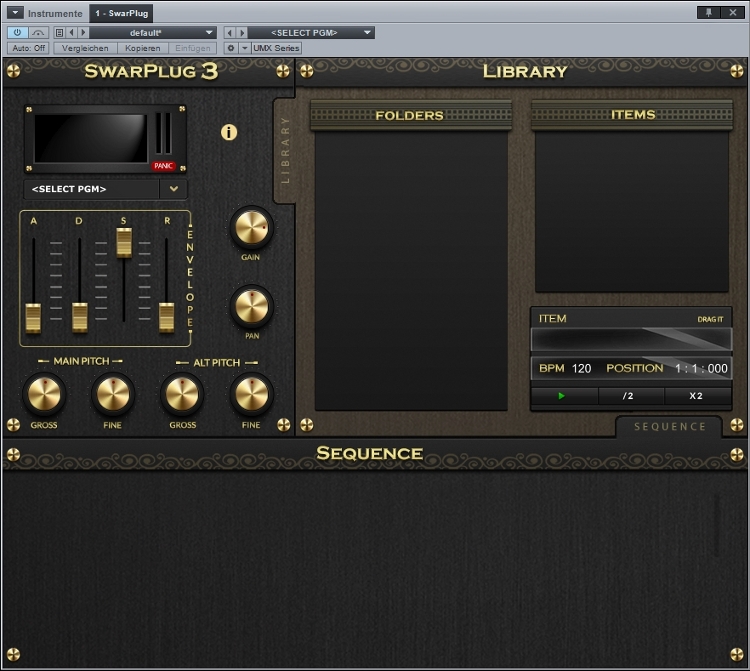Toggle the plugin power bypass button
750x671 pixels.
(x=18, y=33)
